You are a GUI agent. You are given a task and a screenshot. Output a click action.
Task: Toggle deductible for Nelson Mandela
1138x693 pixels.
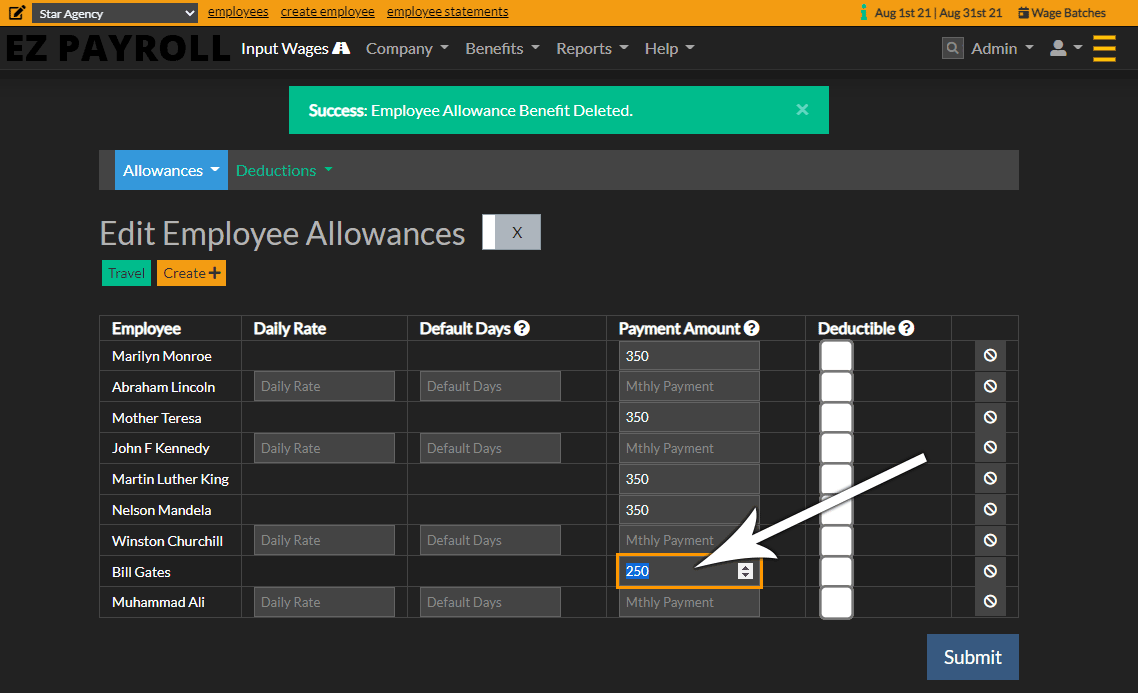click(836, 509)
